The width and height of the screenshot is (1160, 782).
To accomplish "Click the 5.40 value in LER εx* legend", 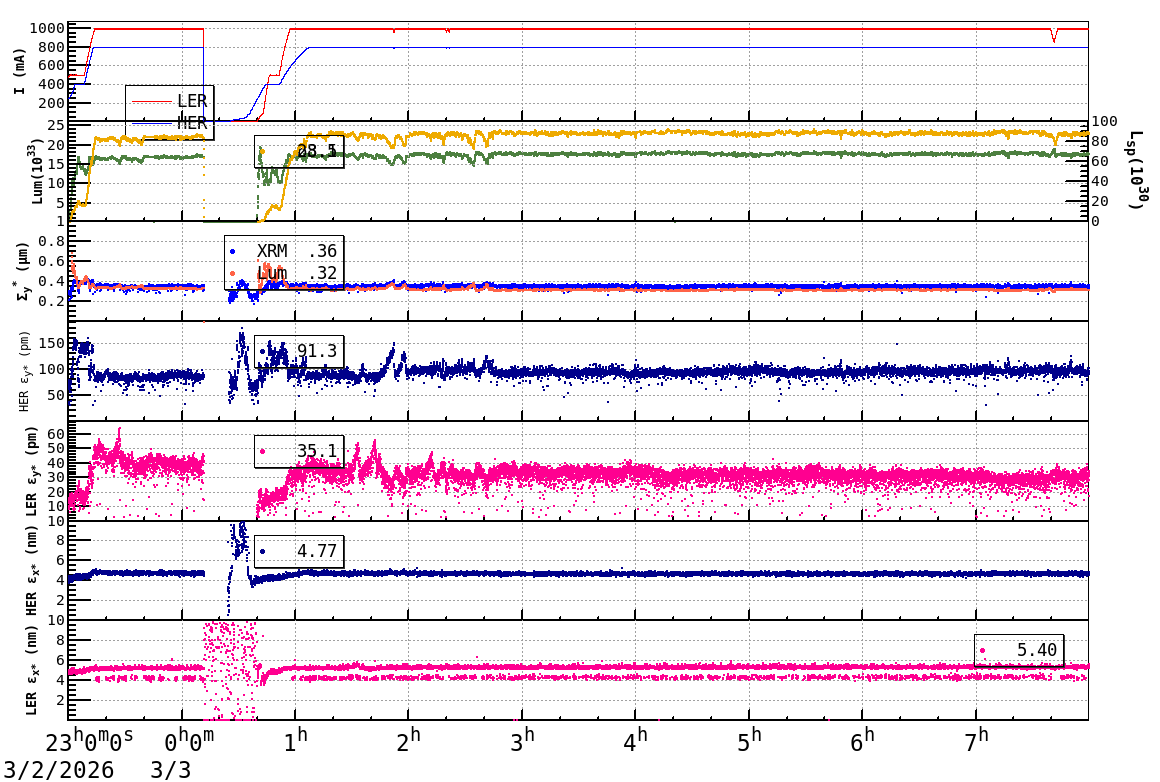I will (1036, 650).
